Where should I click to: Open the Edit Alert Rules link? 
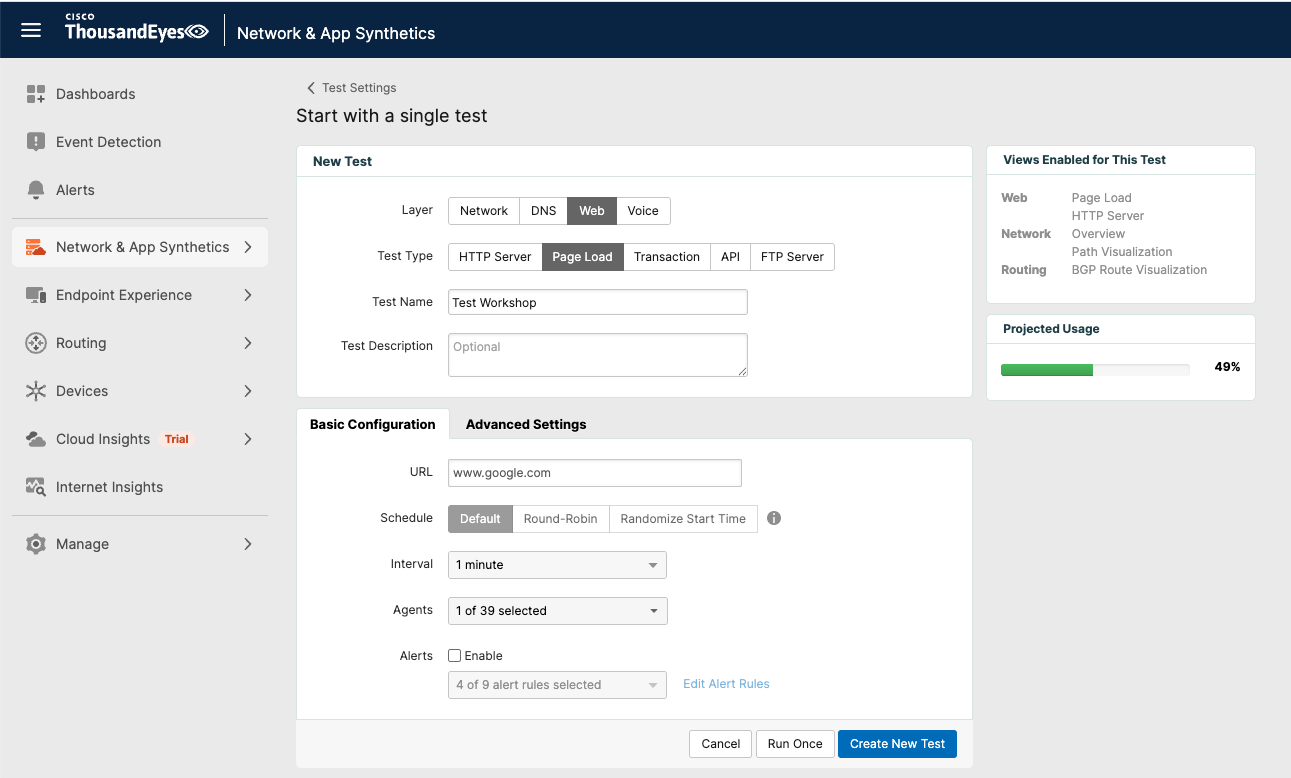(726, 684)
